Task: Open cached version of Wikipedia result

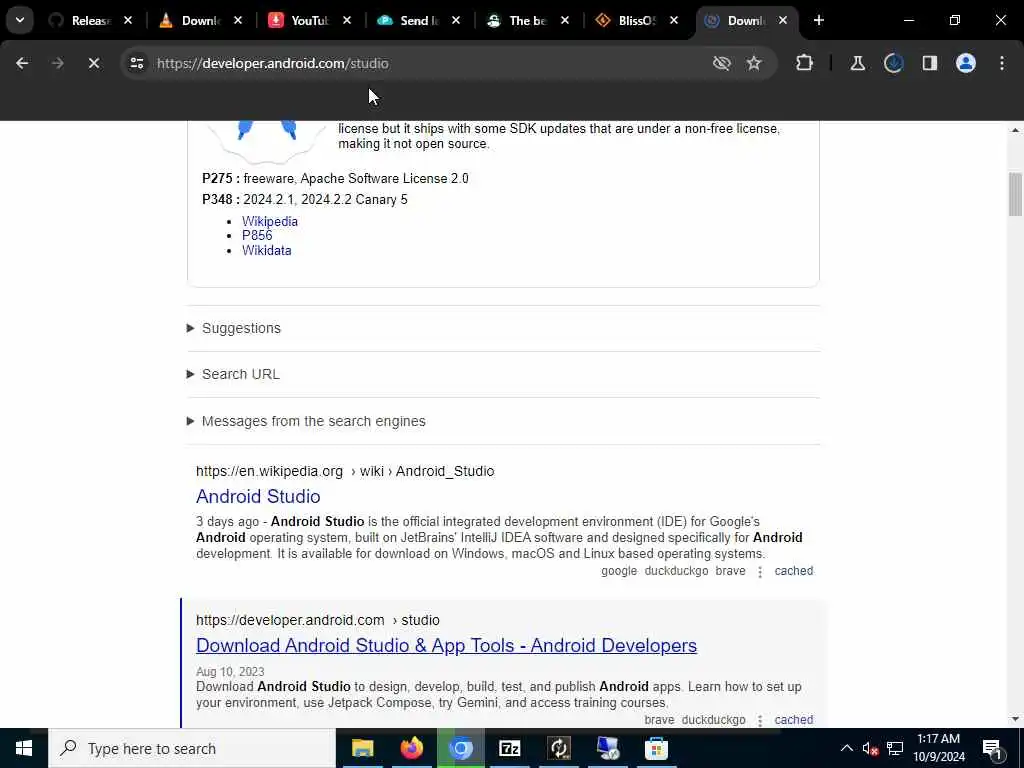Action: 793,571
